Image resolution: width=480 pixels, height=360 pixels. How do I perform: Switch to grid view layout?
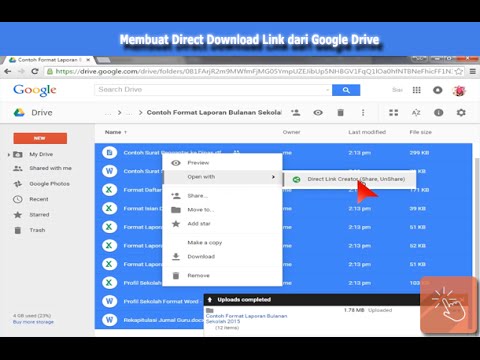(394, 113)
